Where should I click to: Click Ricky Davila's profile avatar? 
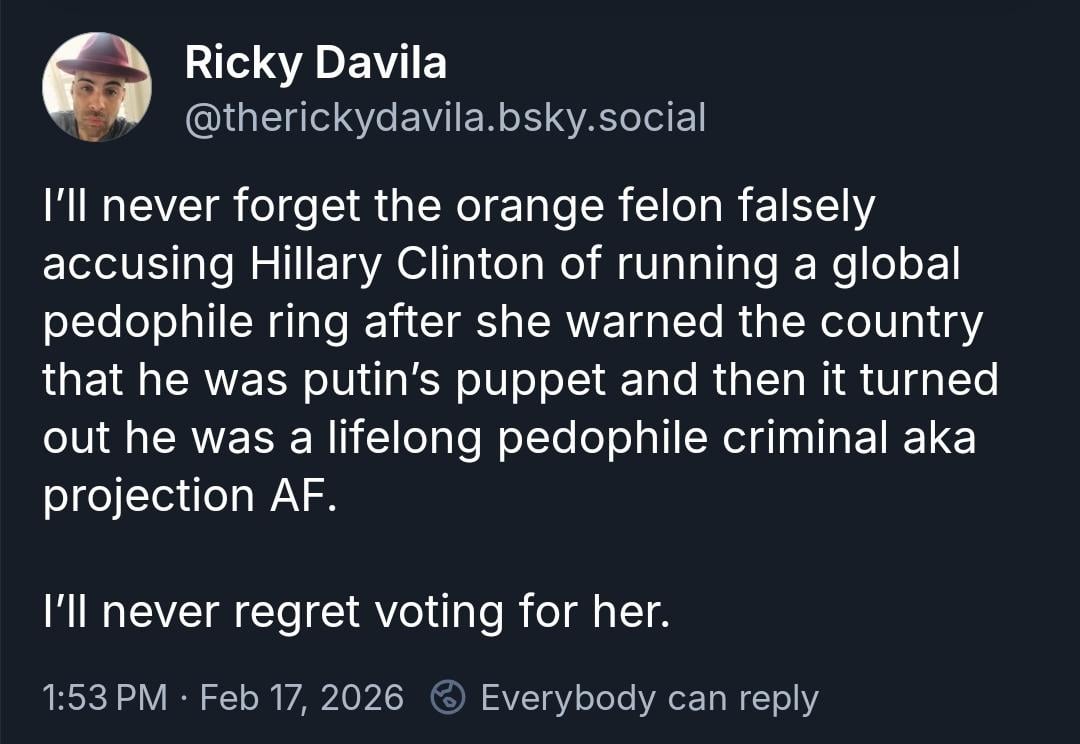97,87
